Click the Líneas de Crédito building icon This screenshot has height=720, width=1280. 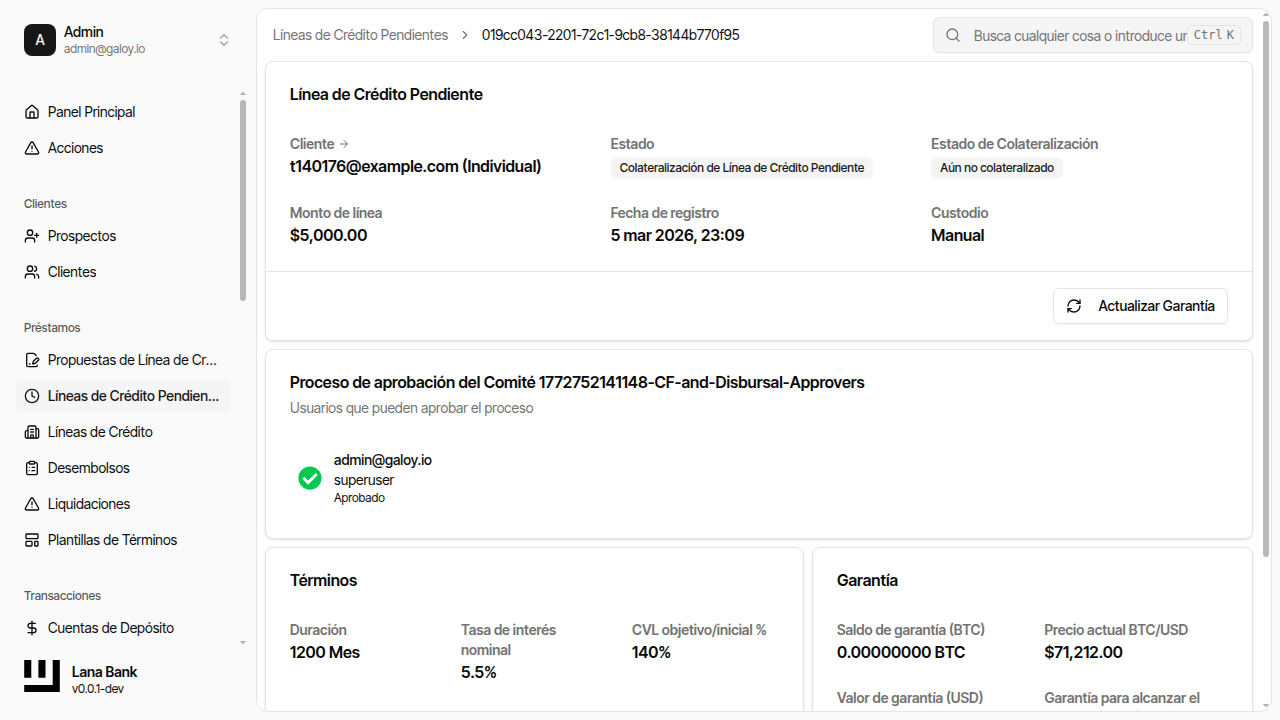32,432
